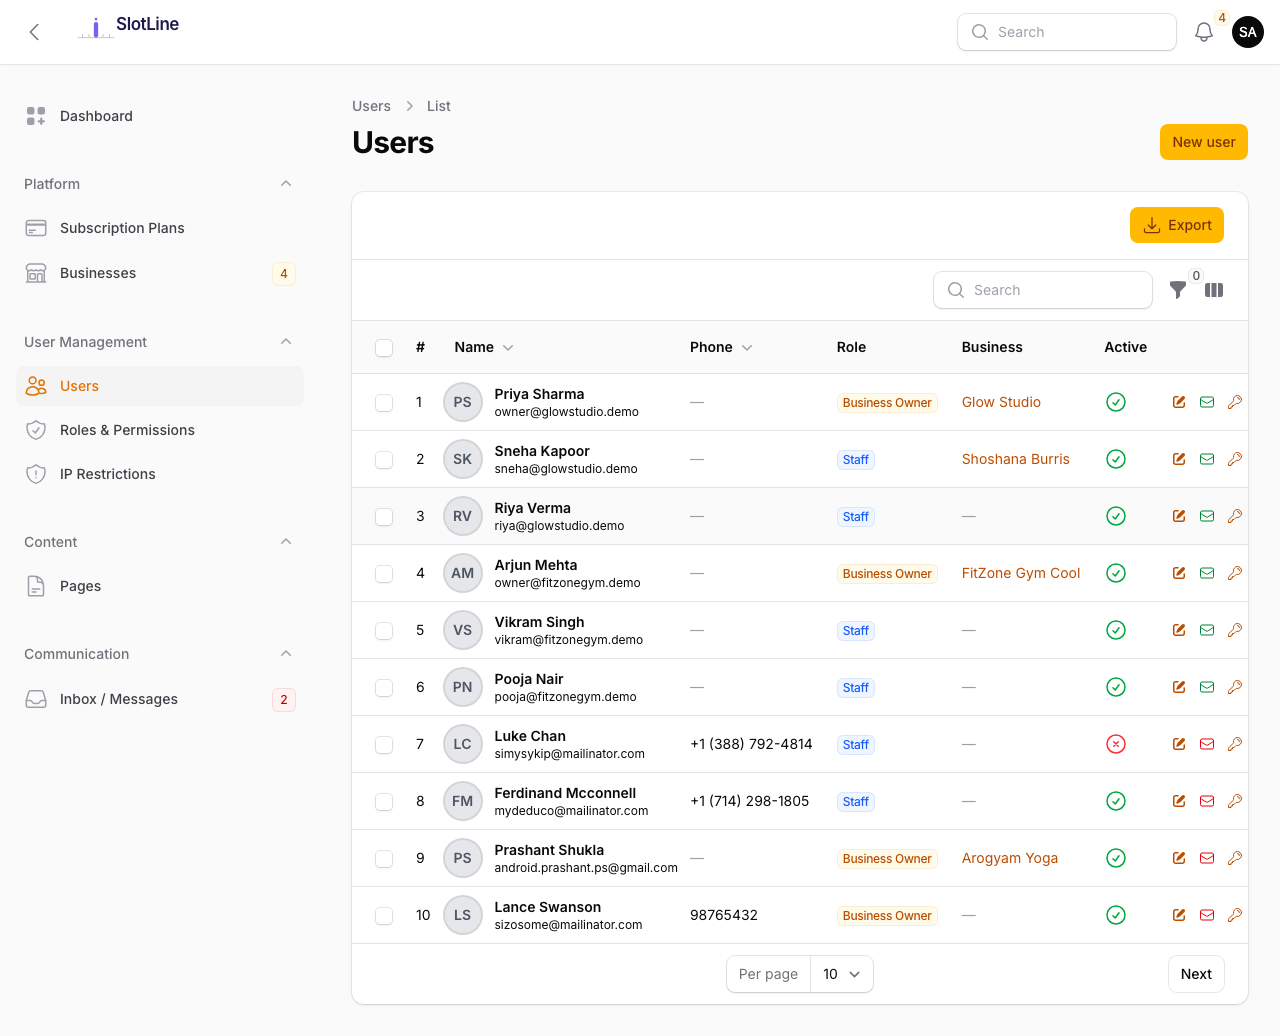
Task: Select checkbox for Prashant Shukla row
Action: (384, 859)
